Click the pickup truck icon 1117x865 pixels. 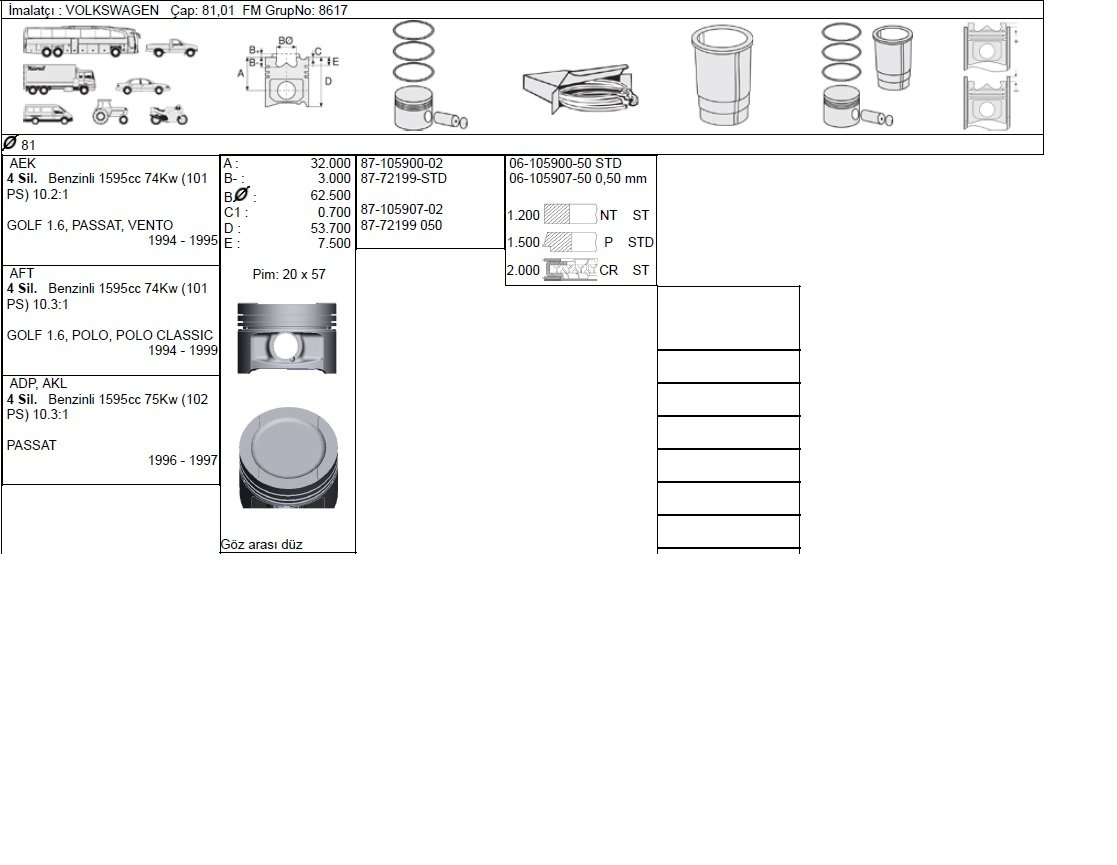(x=172, y=48)
